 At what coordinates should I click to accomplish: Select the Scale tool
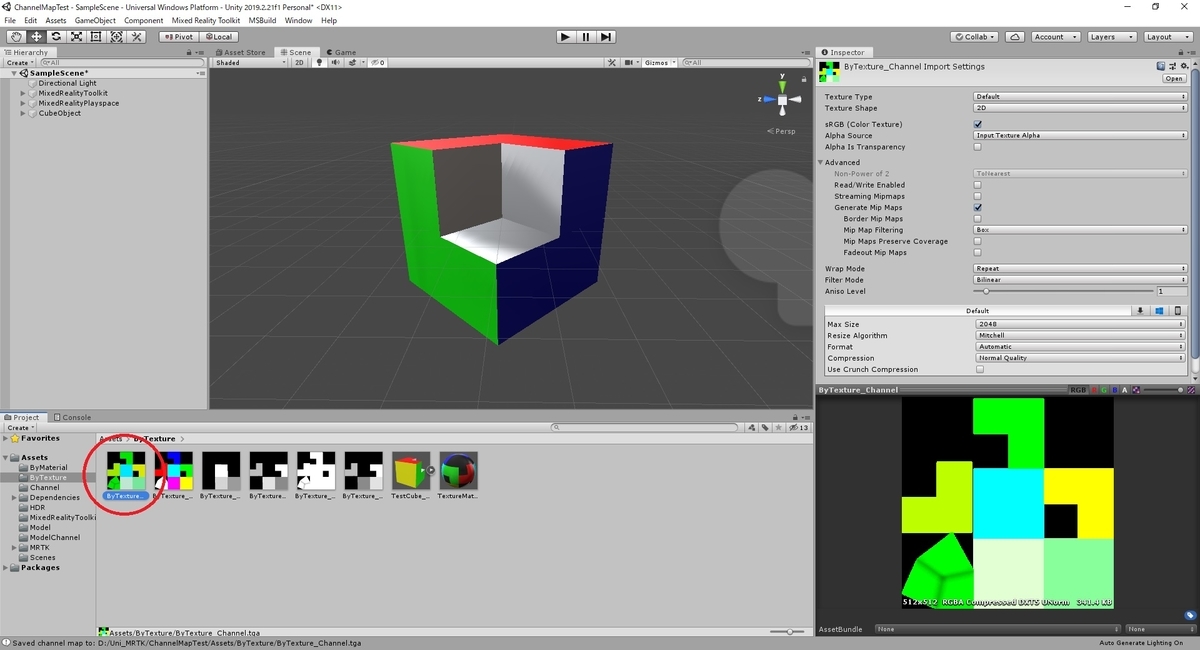click(76, 37)
